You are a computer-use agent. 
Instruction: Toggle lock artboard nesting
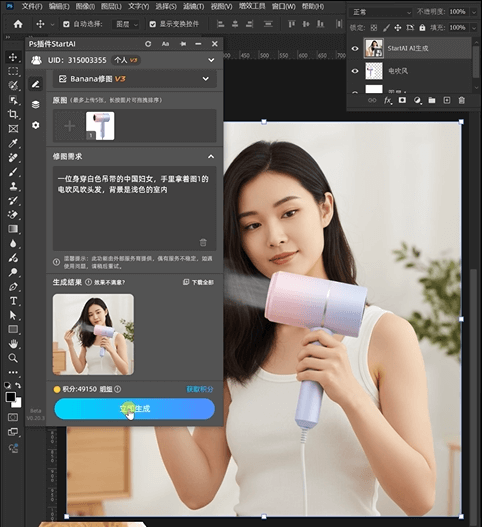click(x=410, y=28)
